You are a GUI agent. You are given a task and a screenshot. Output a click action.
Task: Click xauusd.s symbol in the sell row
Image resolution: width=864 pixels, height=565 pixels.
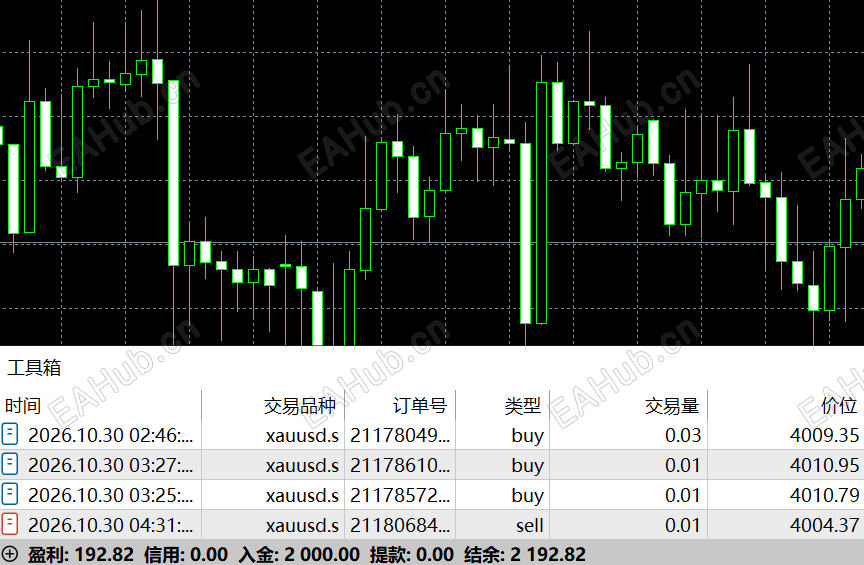[x=302, y=525]
